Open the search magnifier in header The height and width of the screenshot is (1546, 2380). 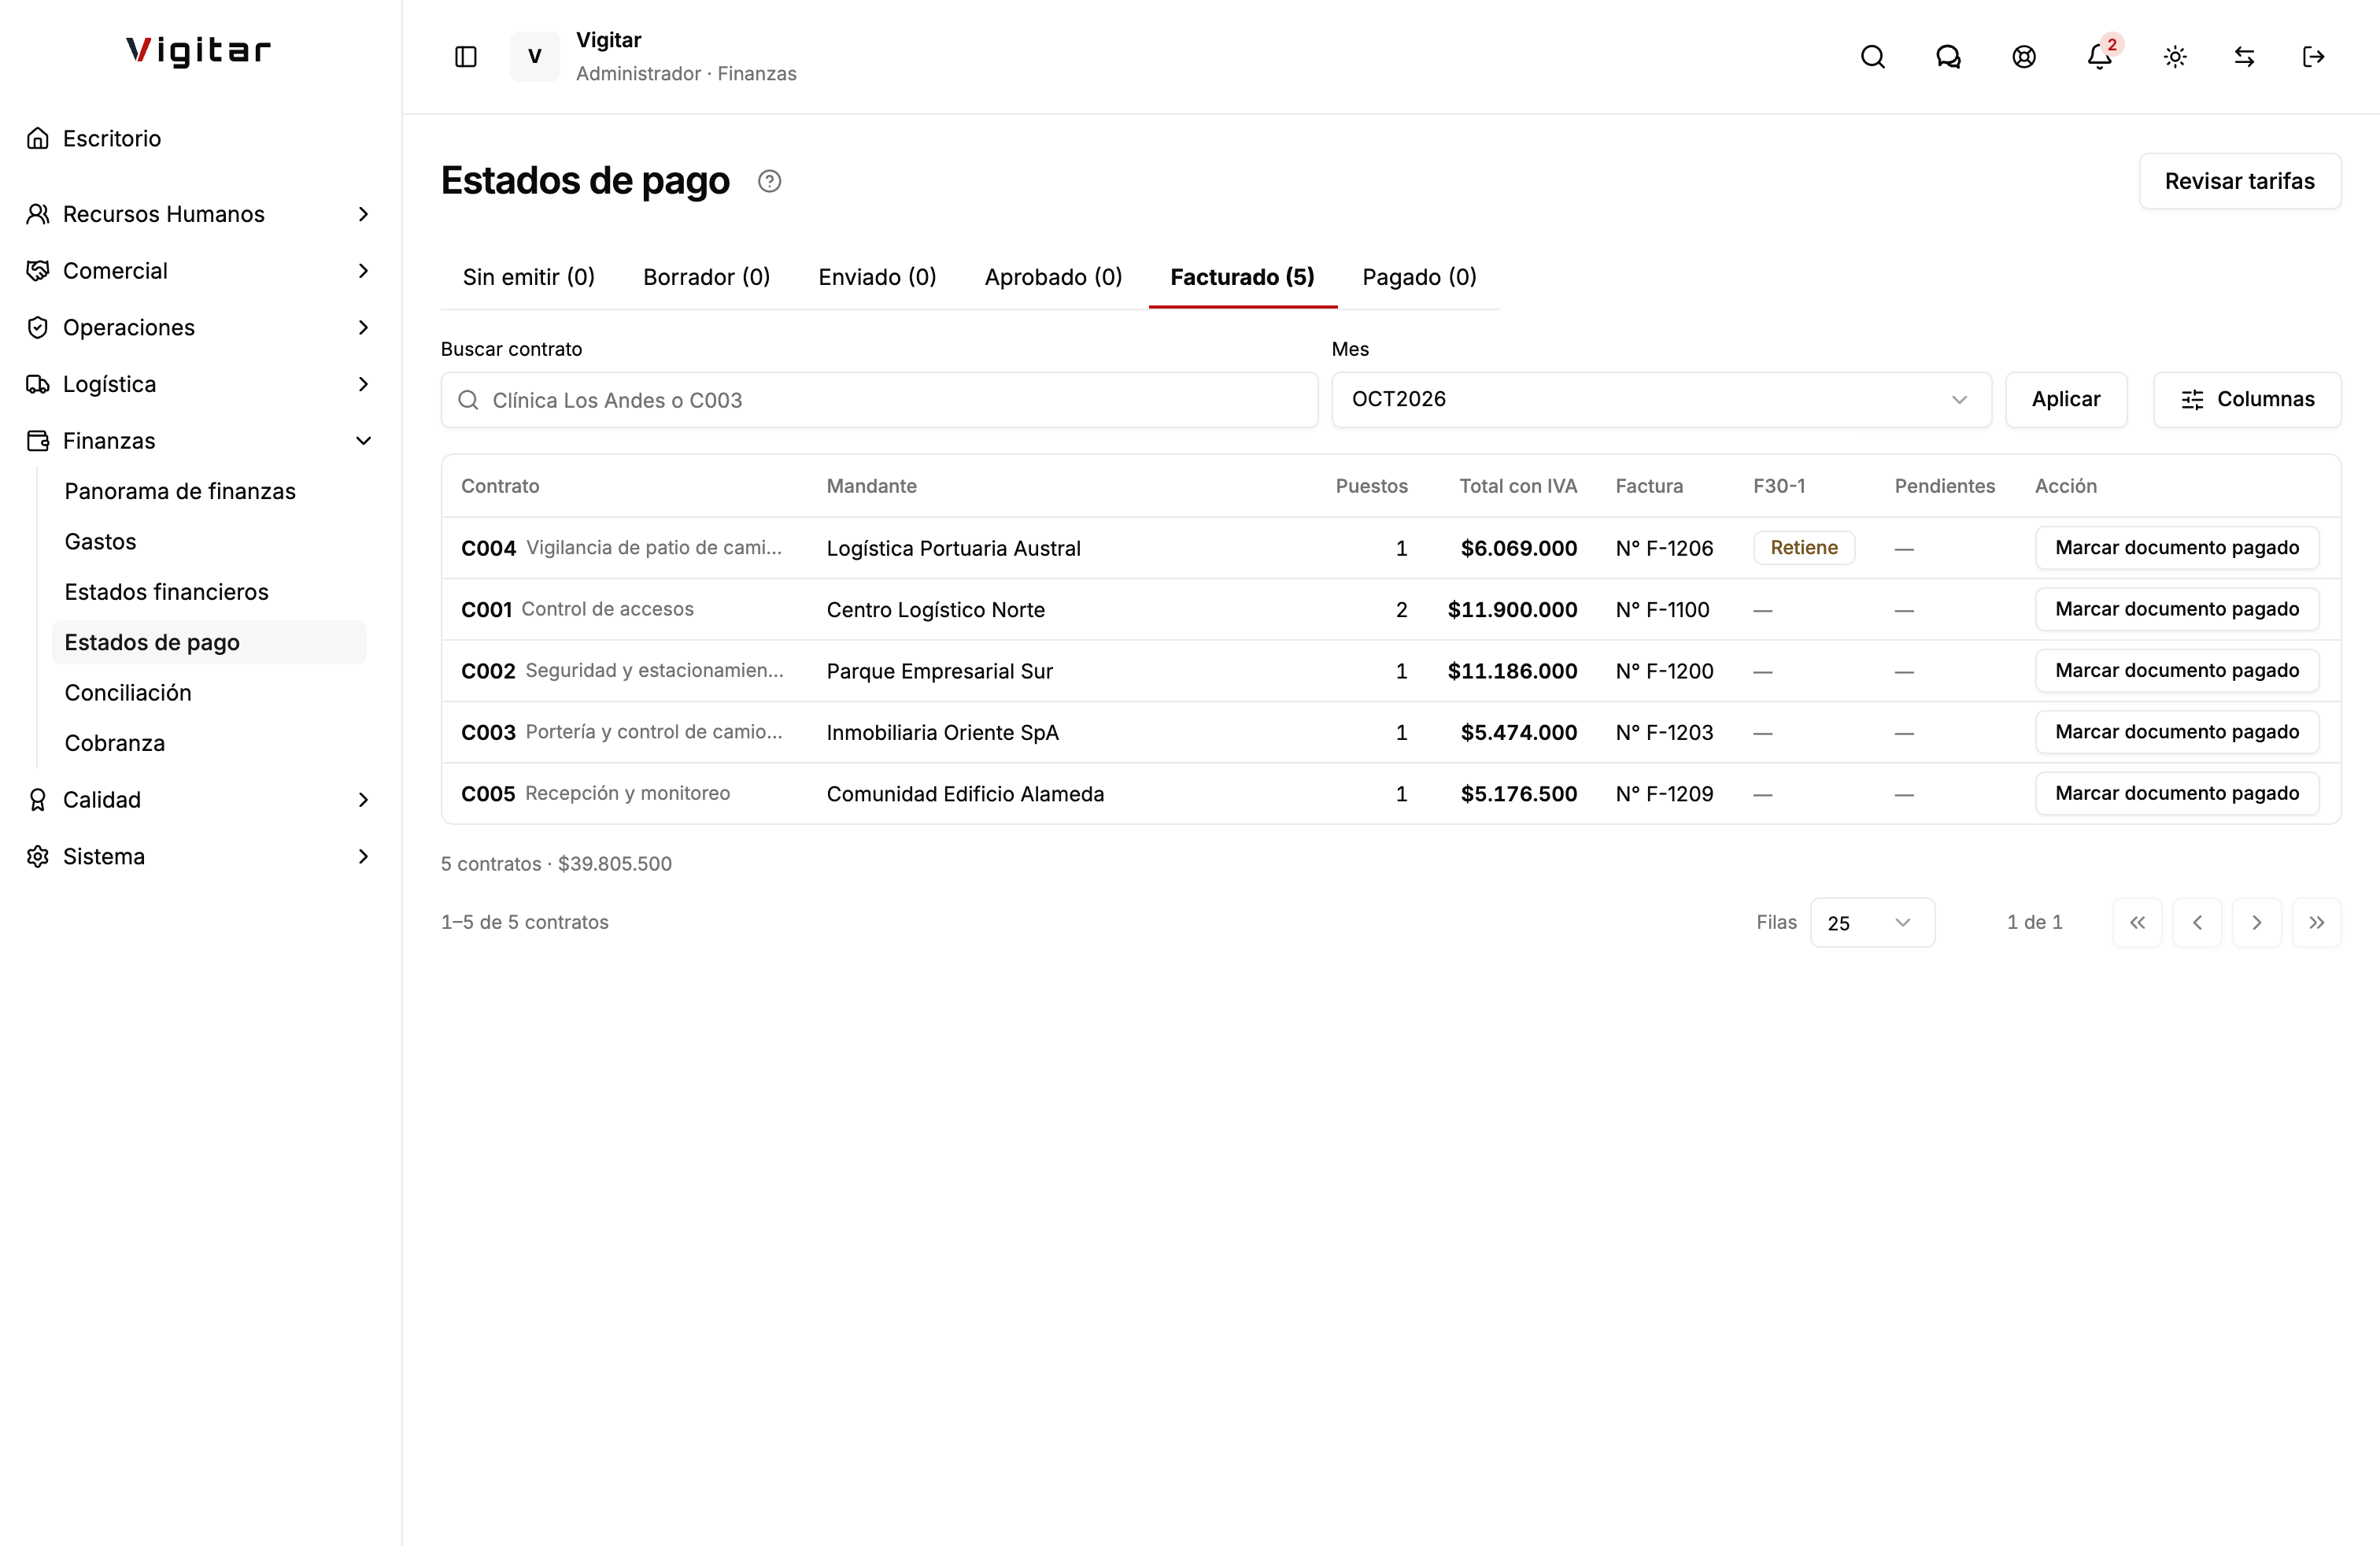click(x=1873, y=57)
